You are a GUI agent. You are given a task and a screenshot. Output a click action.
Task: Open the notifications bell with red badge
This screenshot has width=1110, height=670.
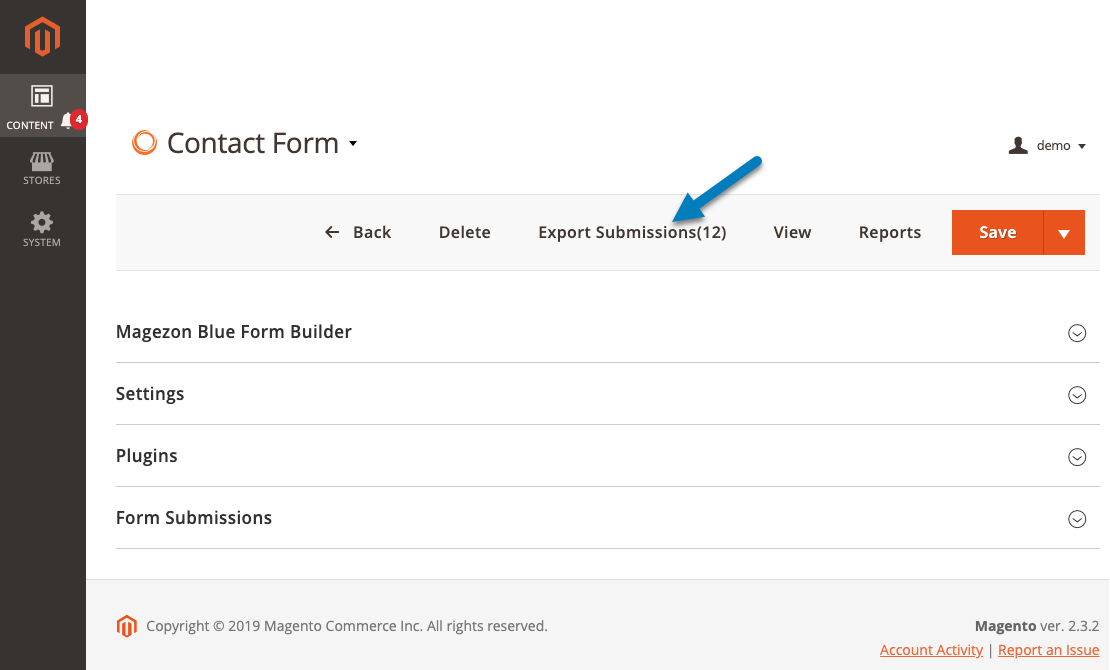(73, 120)
